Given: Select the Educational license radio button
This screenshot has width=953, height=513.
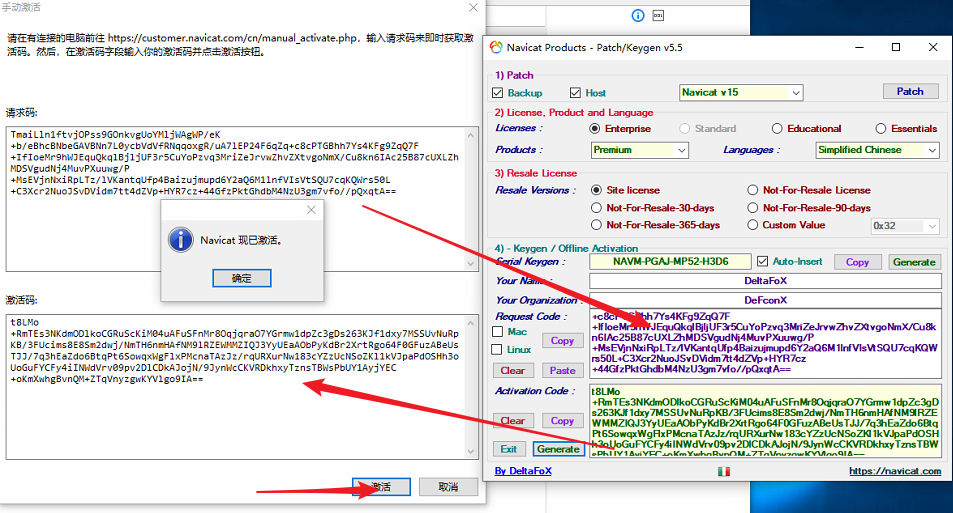Looking at the screenshot, I should [x=777, y=128].
